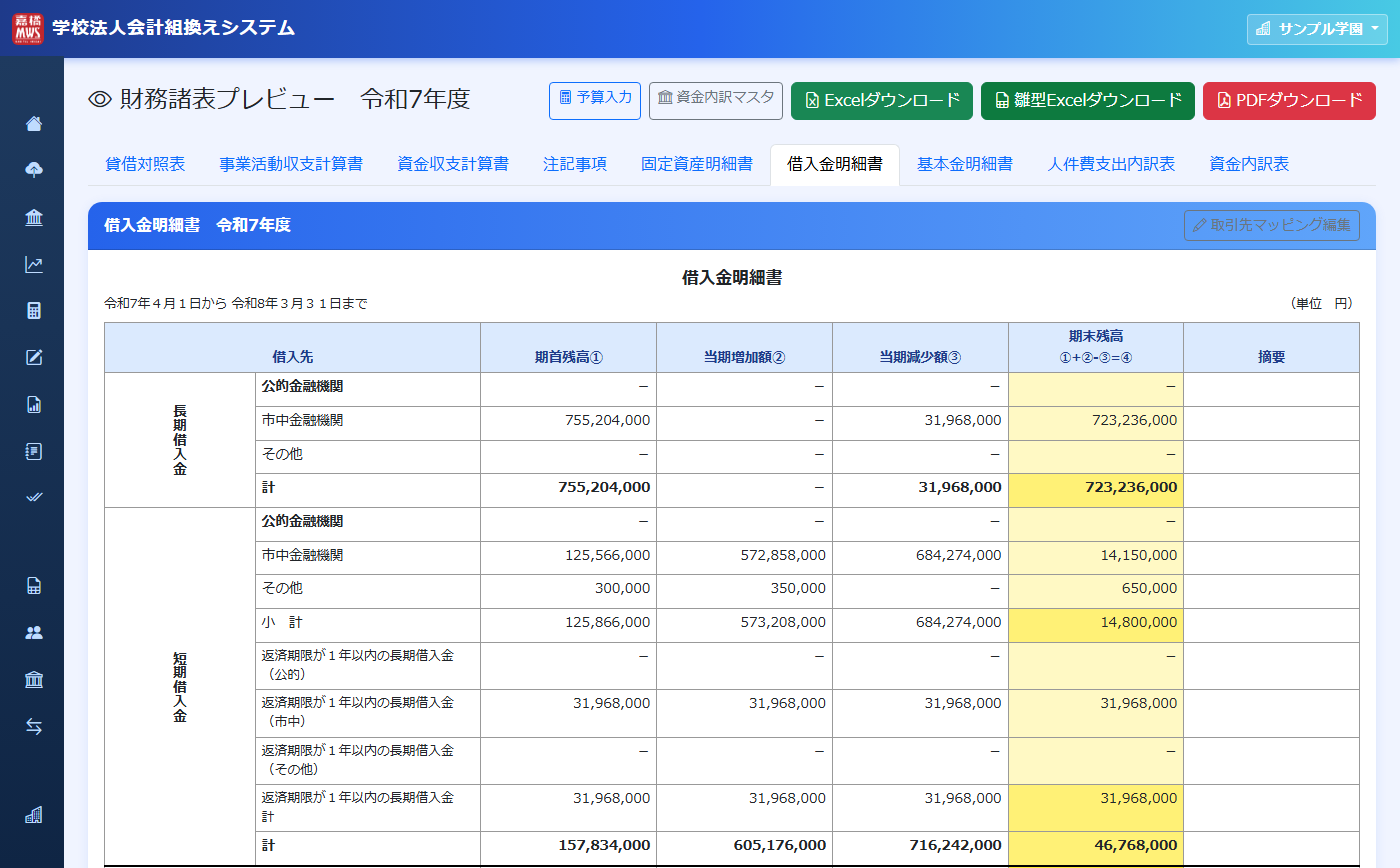Click the 短期借入金 vertical row label
Screen dimensions: 1400x868
tap(180, 687)
